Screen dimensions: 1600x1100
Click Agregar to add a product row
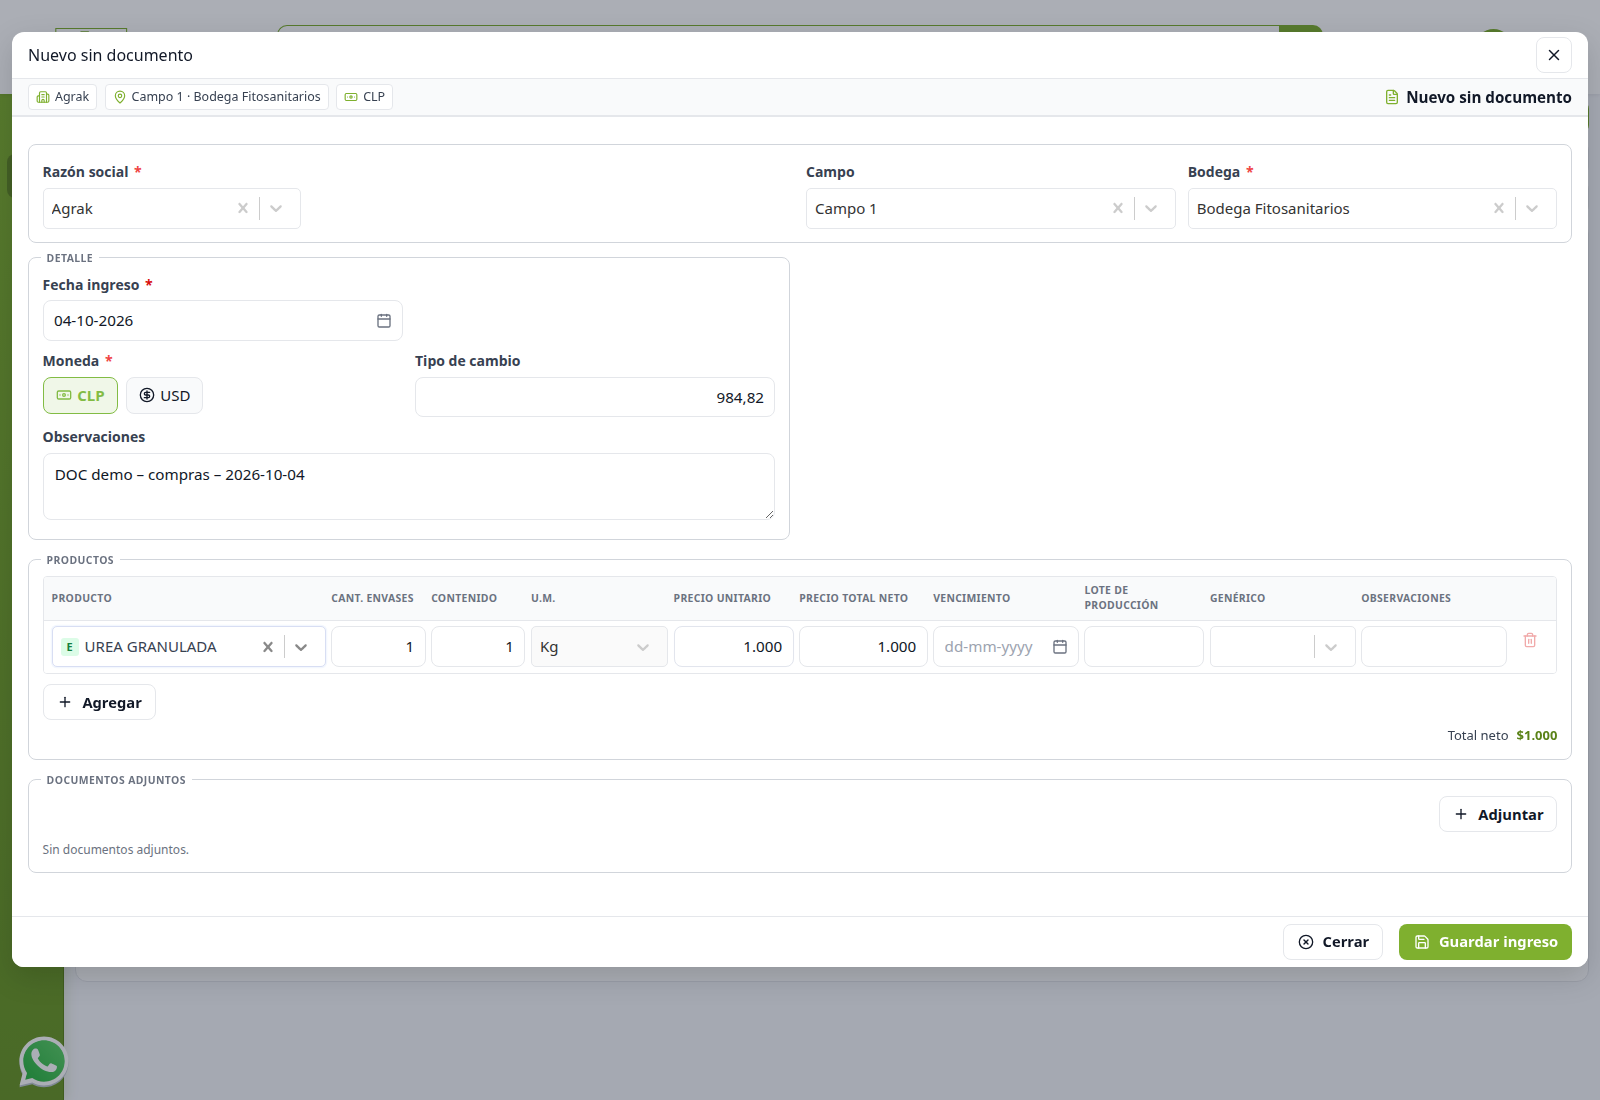click(x=100, y=702)
